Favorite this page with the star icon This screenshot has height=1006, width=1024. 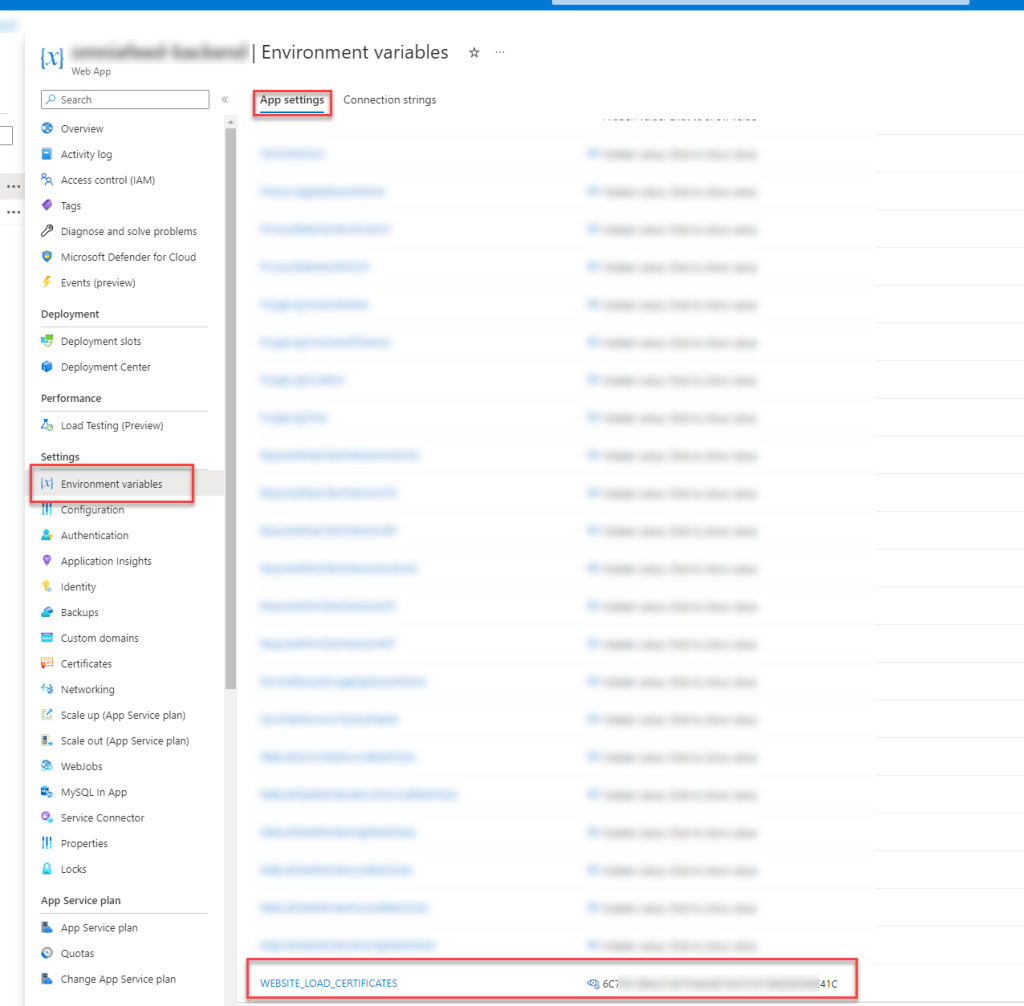click(474, 53)
